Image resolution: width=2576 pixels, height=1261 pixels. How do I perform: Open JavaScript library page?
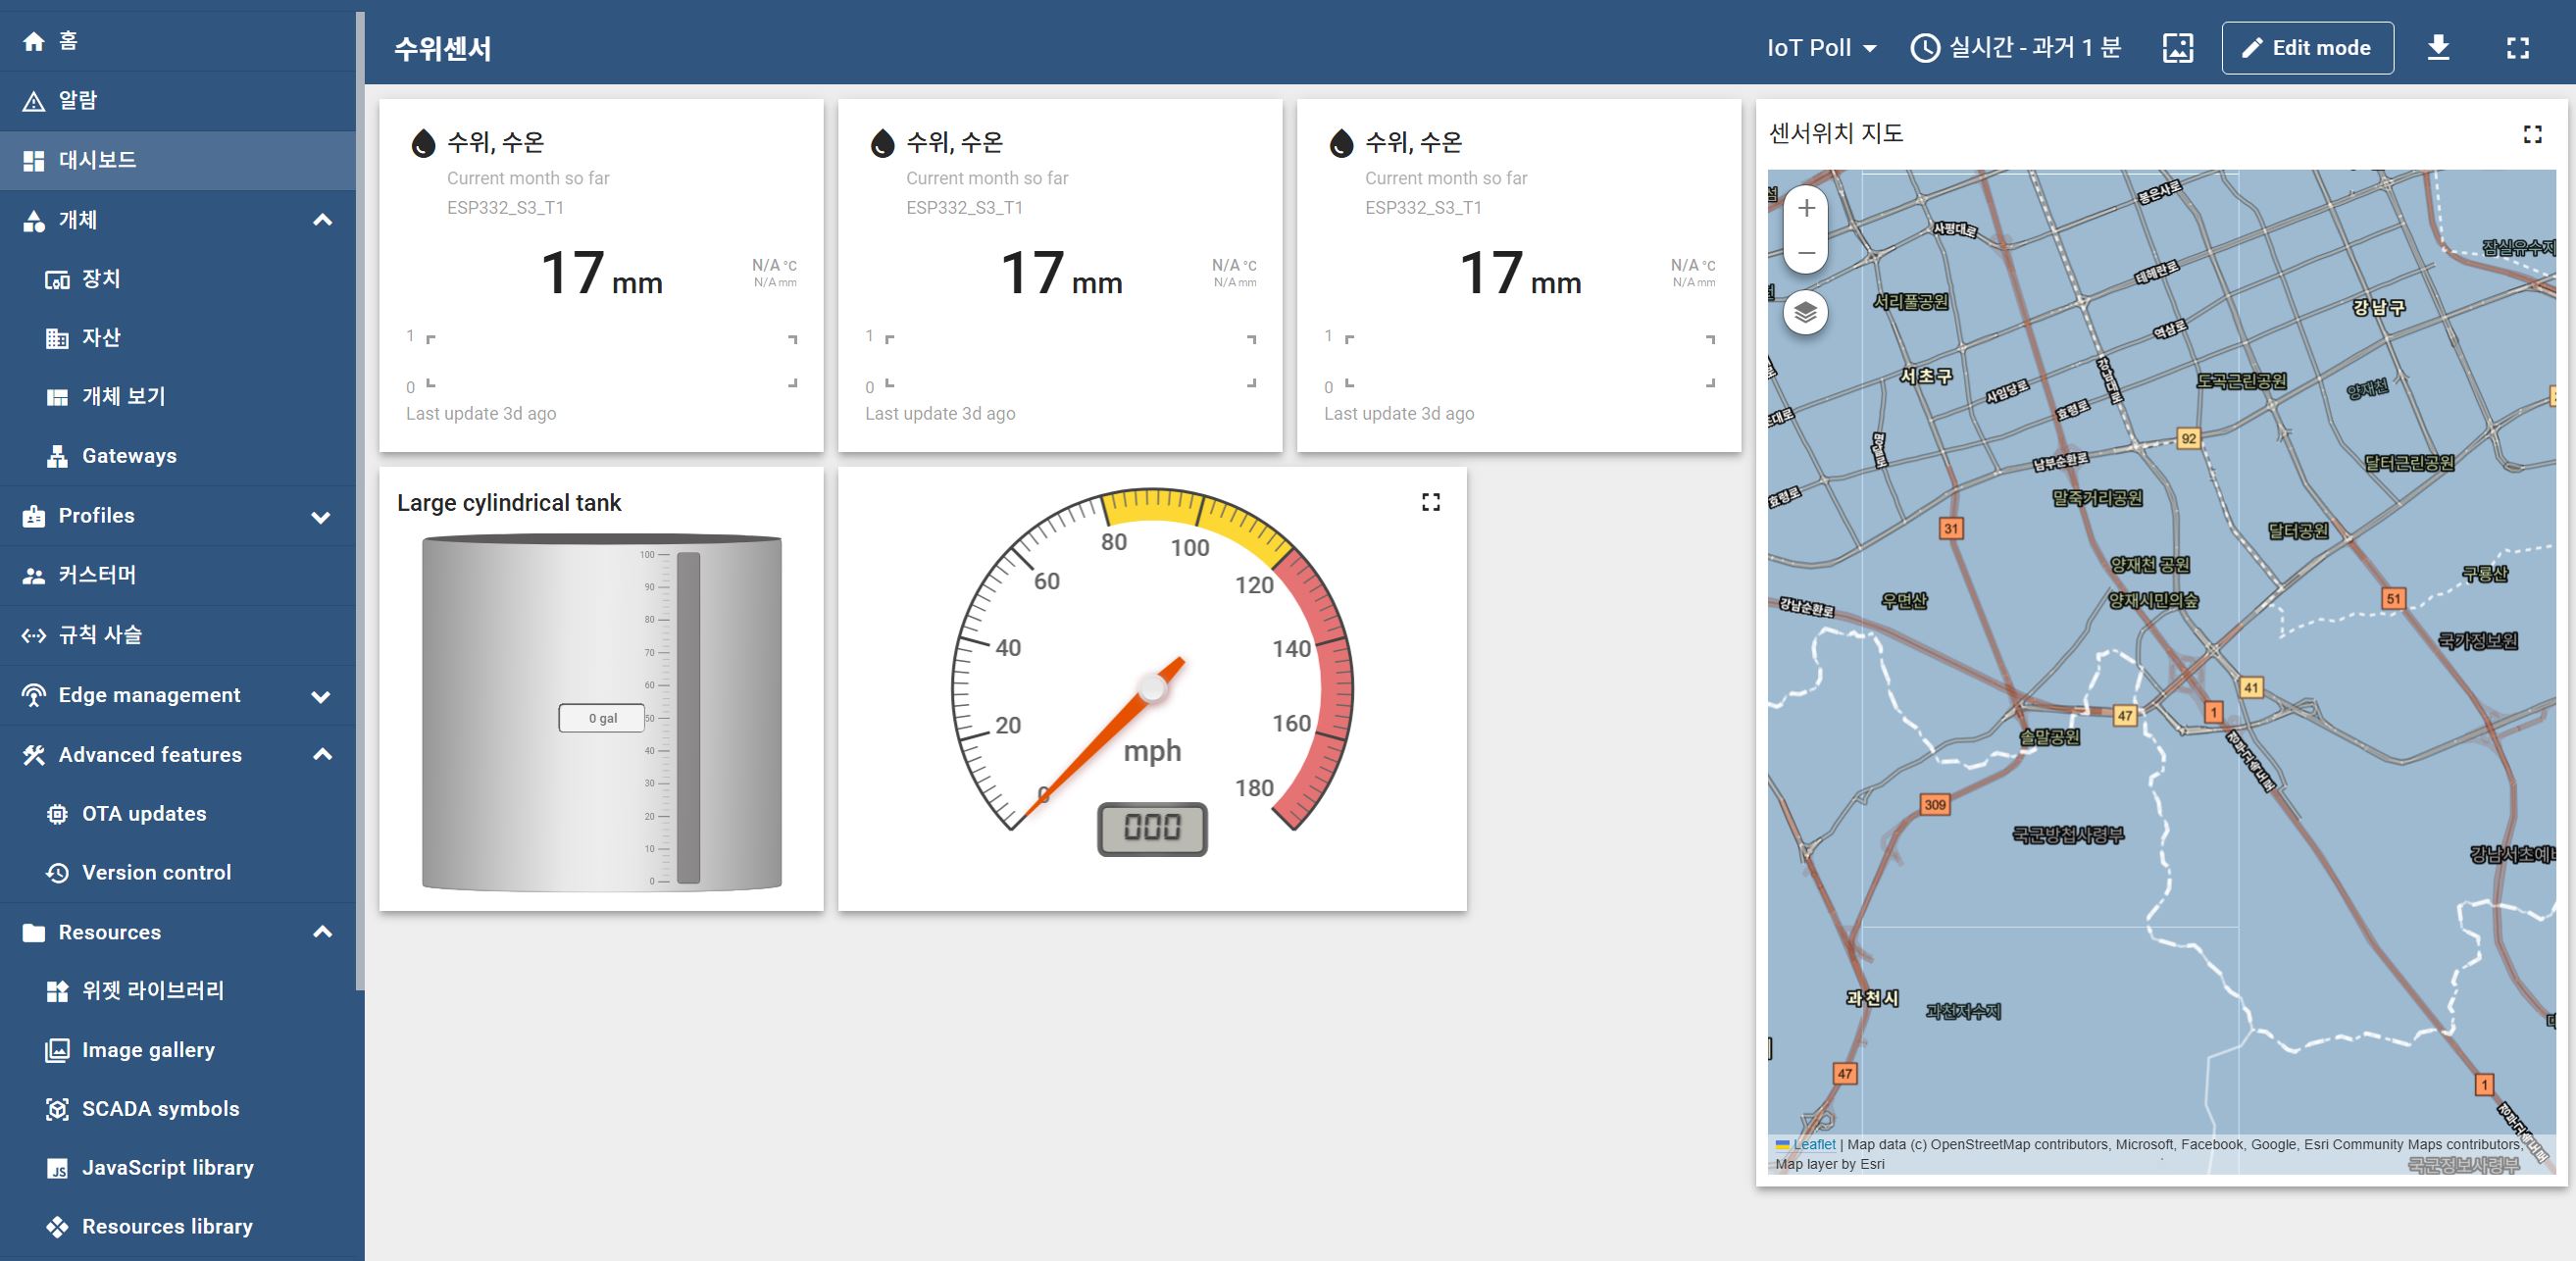pyautogui.click(x=178, y=1168)
